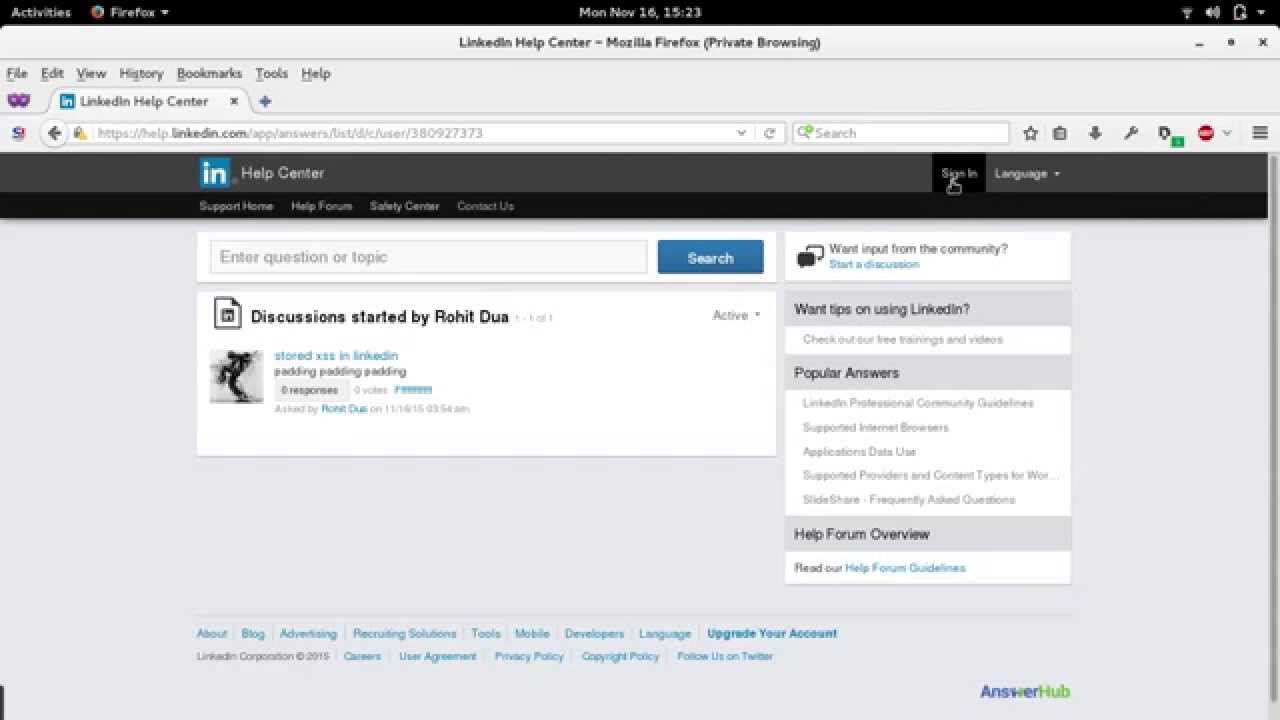The image size is (1280, 720).
Task: Click About footer link
Action: pos(211,633)
